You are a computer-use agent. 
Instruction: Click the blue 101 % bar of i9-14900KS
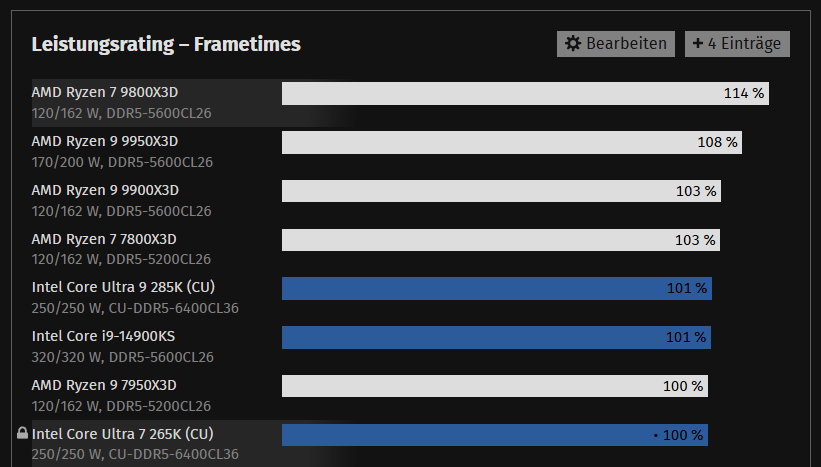coord(495,338)
